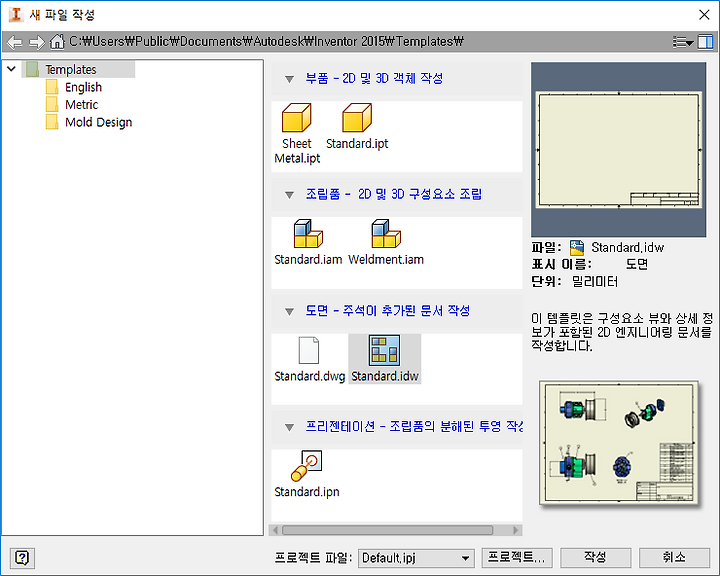720x576 pixels.
Task: Open the help question mark button
Action: [22, 558]
